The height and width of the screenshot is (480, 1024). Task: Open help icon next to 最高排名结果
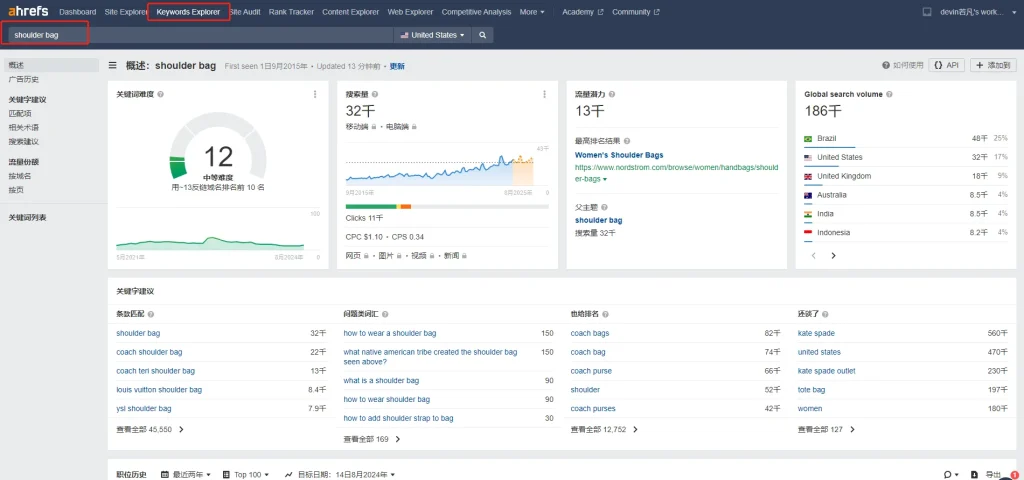[627, 140]
